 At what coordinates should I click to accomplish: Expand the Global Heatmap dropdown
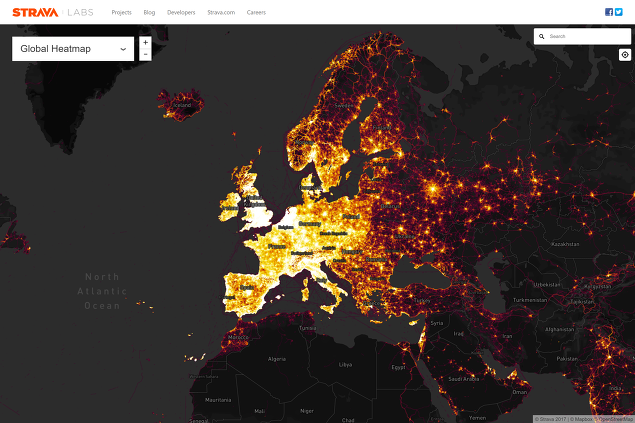73,49
